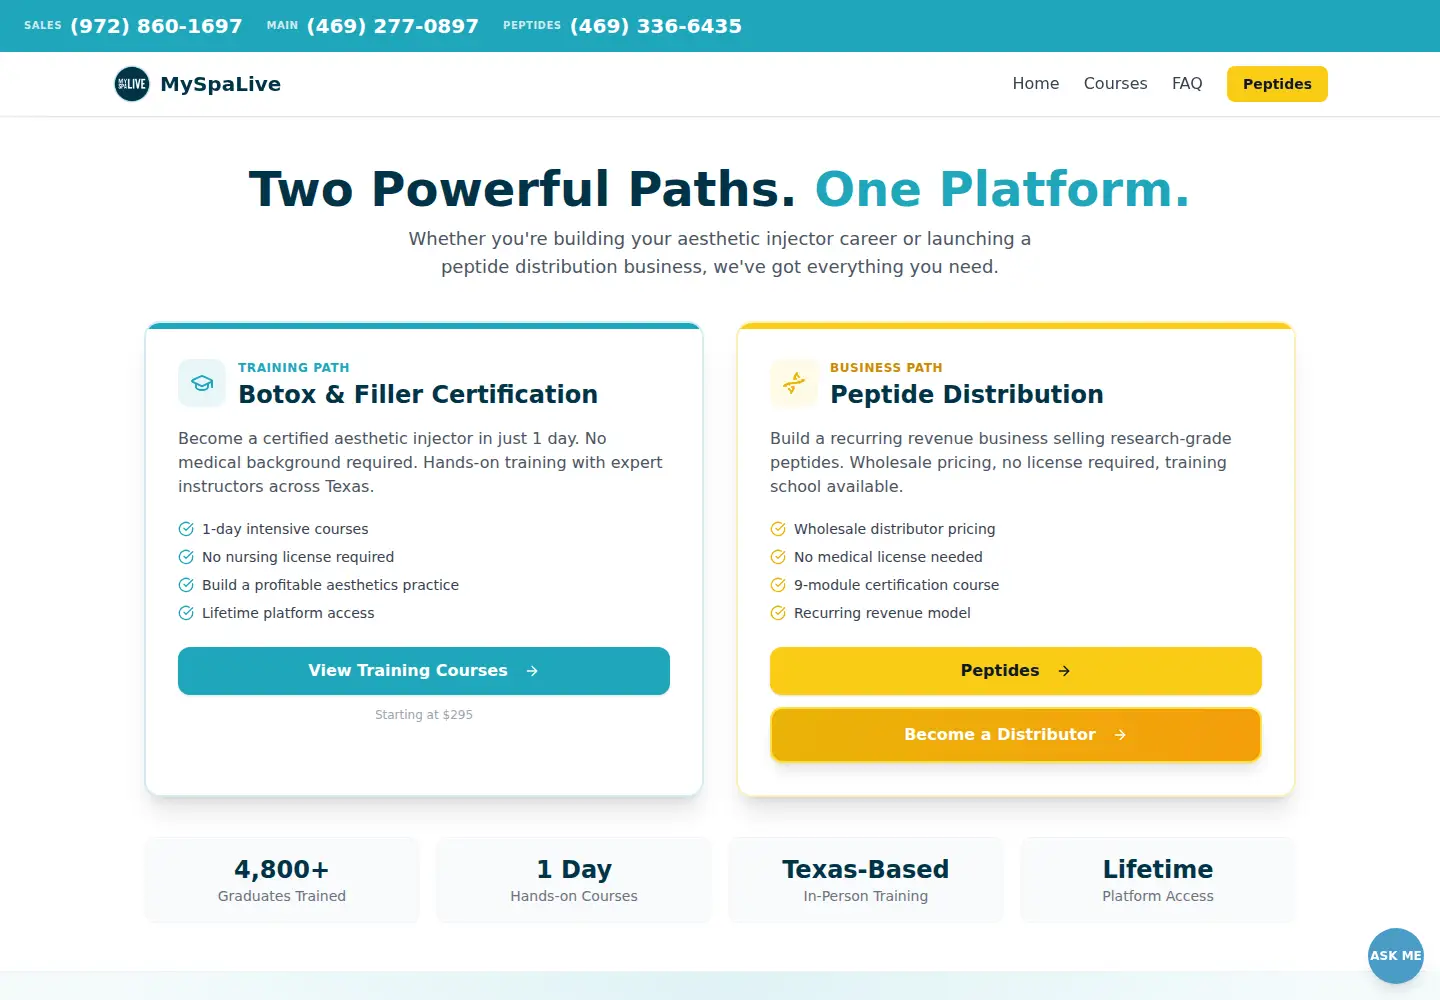Image resolution: width=1440 pixels, height=1000 pixels.
Task: Click the Two Powerful Paths headline
Action: point(720,189)
